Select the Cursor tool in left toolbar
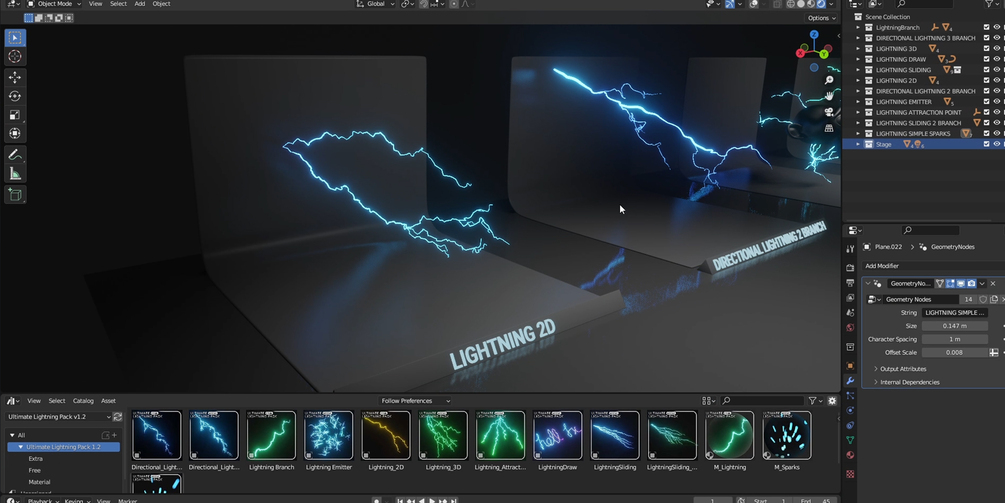The image size is (1005, 503). tap(15, 56)
